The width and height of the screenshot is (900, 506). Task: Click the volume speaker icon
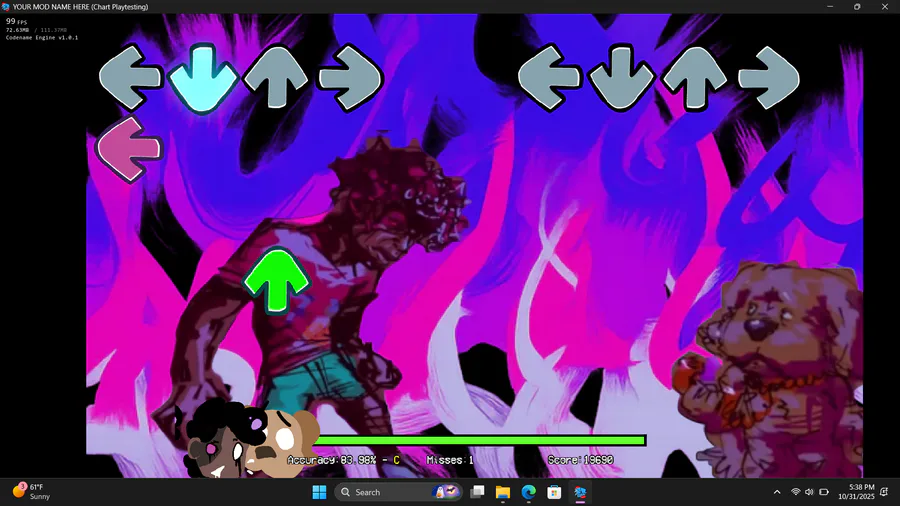click(809, 492)
